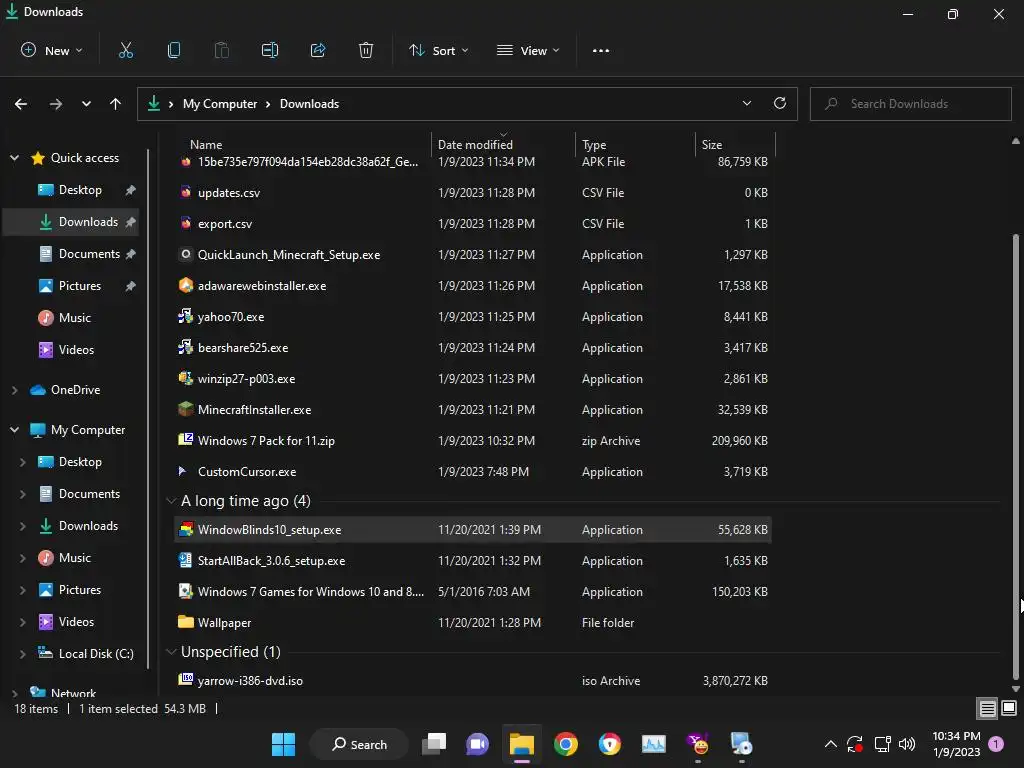Select the bearshare525.exe file

tap(473, 347)
